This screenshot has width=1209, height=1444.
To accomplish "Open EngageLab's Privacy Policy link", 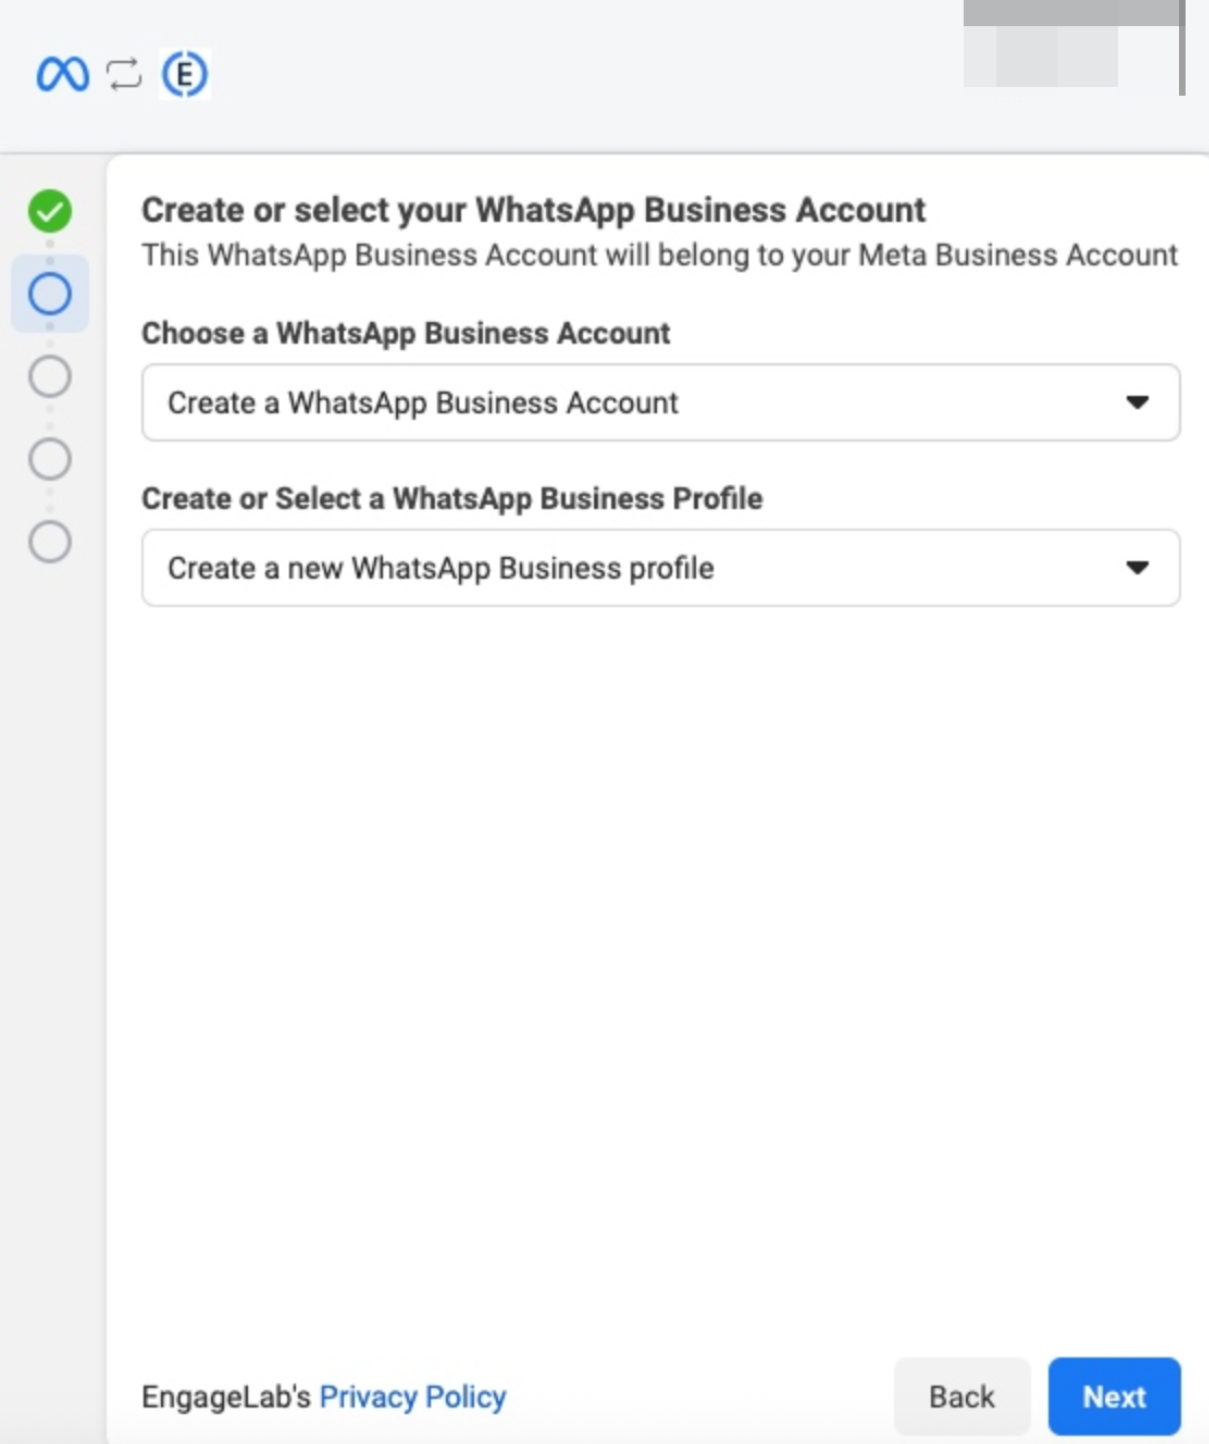I will click(411, 1397).
